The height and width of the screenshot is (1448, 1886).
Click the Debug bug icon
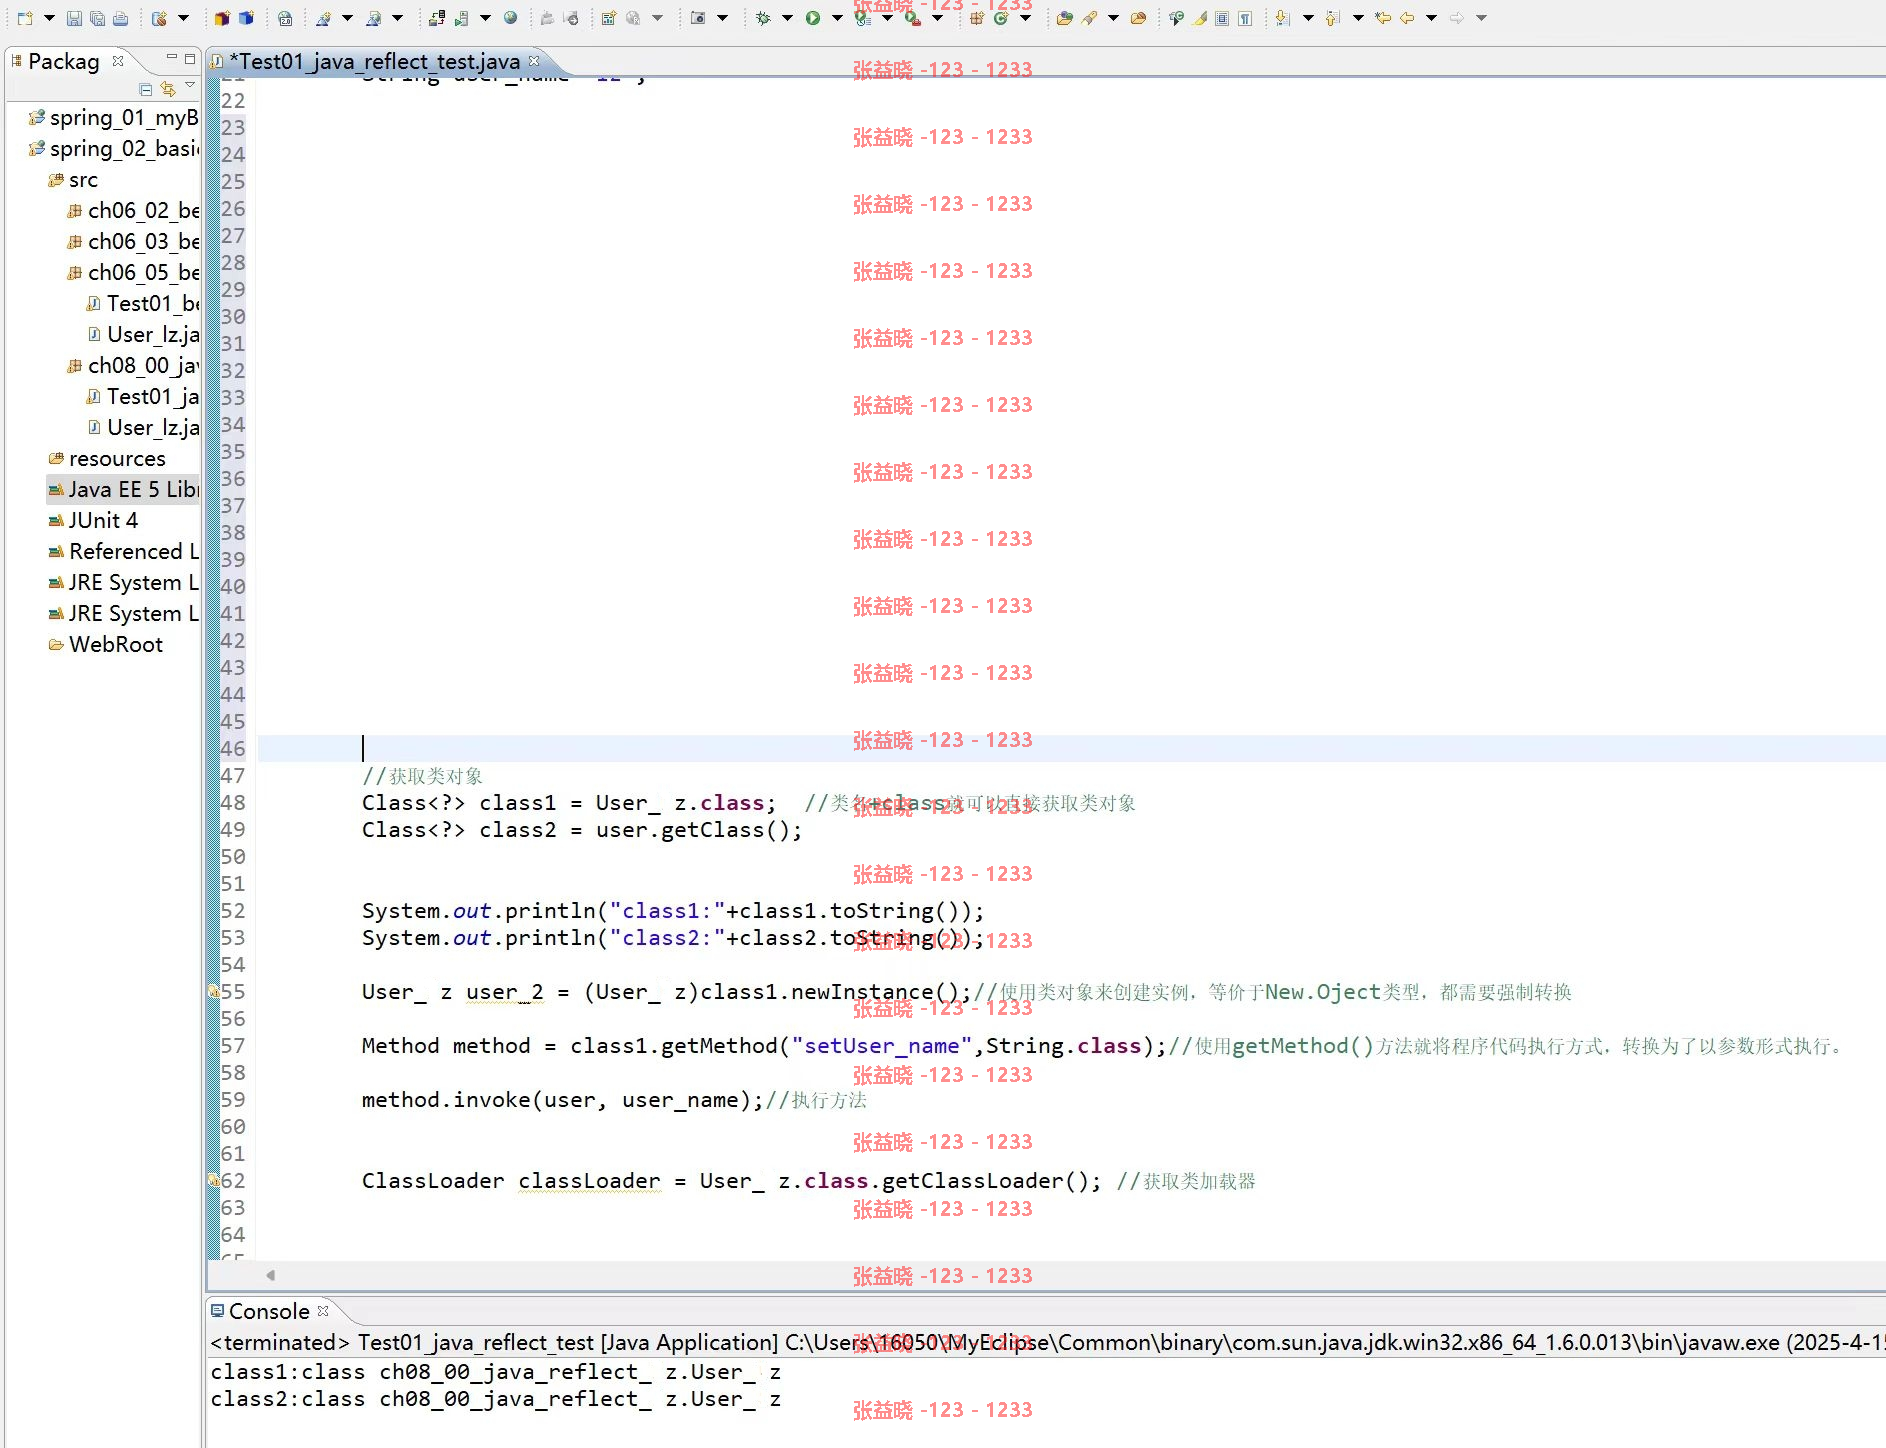763,18
